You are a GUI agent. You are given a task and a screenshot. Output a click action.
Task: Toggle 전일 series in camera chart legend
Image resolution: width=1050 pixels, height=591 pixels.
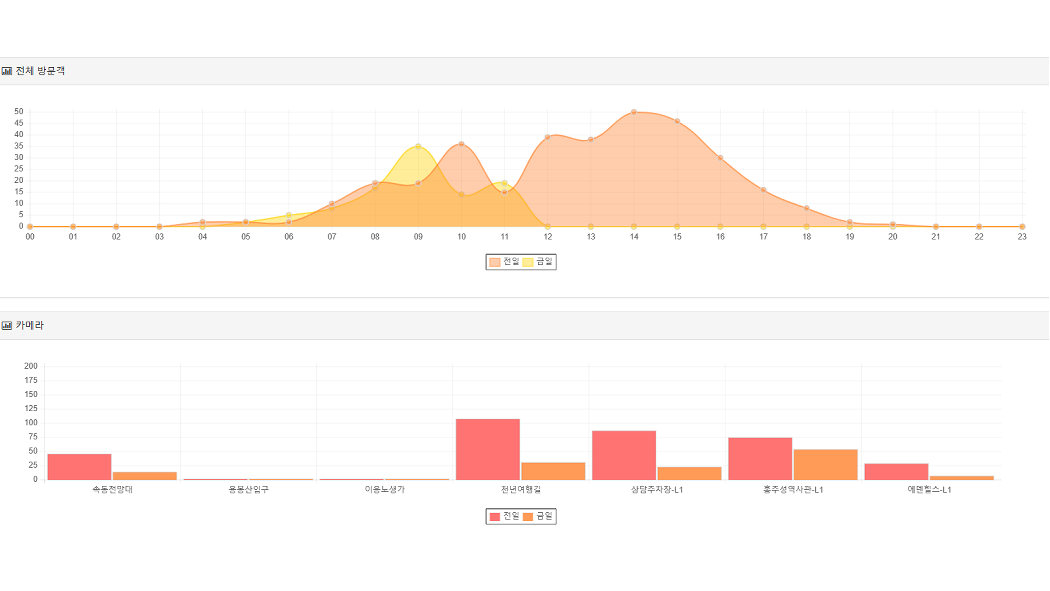point(504,516)
